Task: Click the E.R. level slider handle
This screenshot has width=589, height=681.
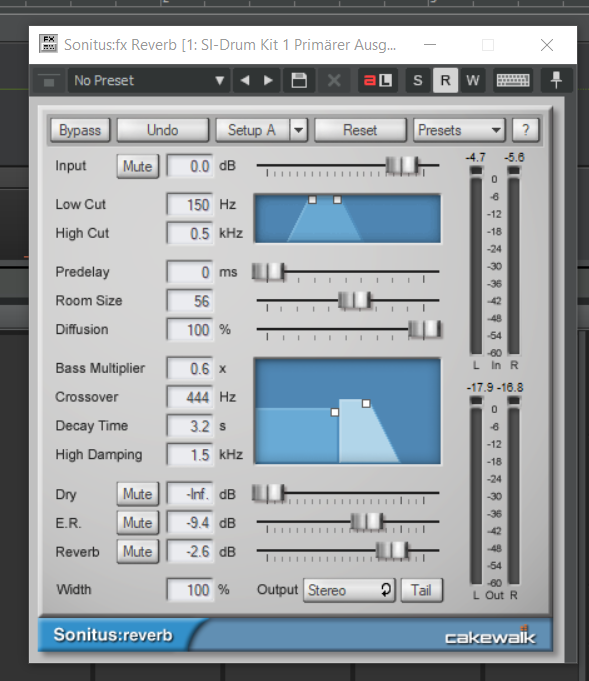Action: (367, 522)
